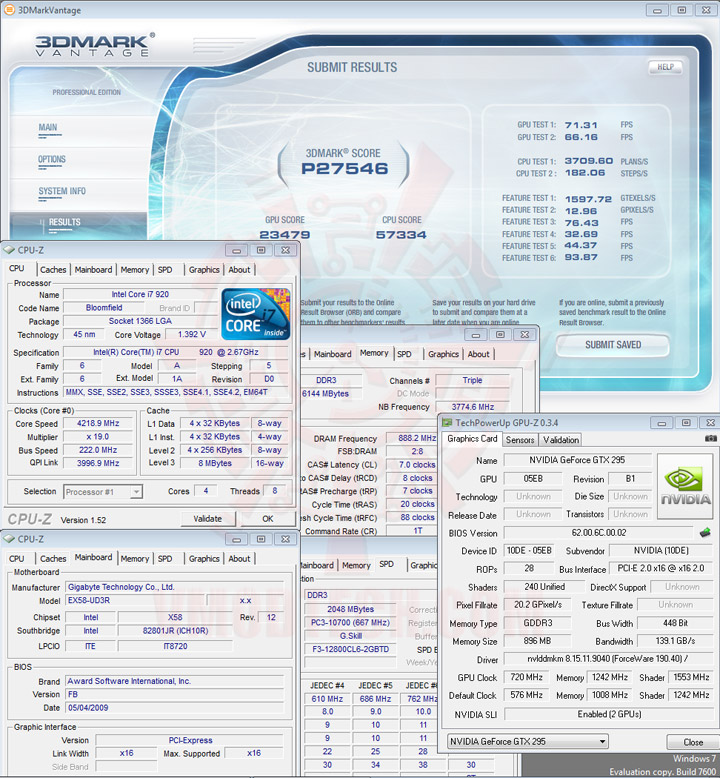The width and height of the screenshot is (720, 778).
Task: Click the GPU-Z screenshot camera icon
Action: [x=710, y=439]
